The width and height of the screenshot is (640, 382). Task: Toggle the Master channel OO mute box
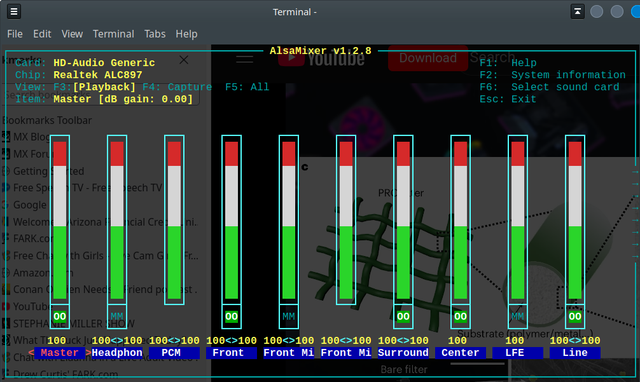click(60, 316)
